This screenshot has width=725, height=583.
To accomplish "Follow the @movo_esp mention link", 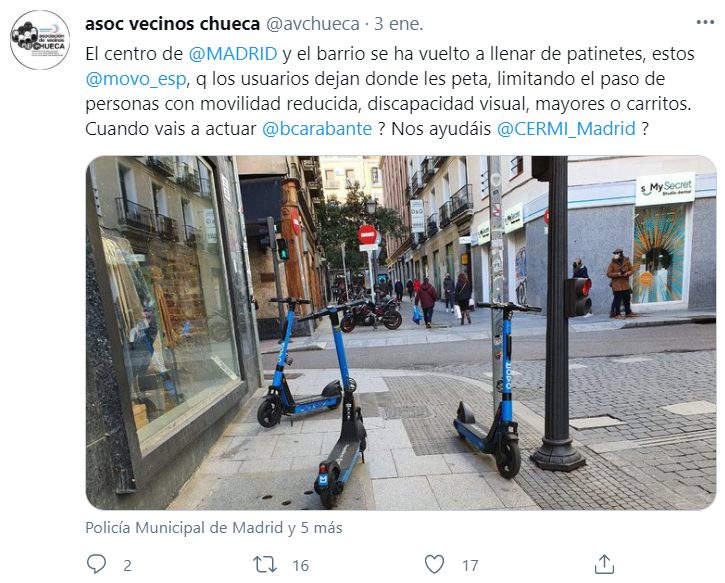I will (x=136, y=79).
